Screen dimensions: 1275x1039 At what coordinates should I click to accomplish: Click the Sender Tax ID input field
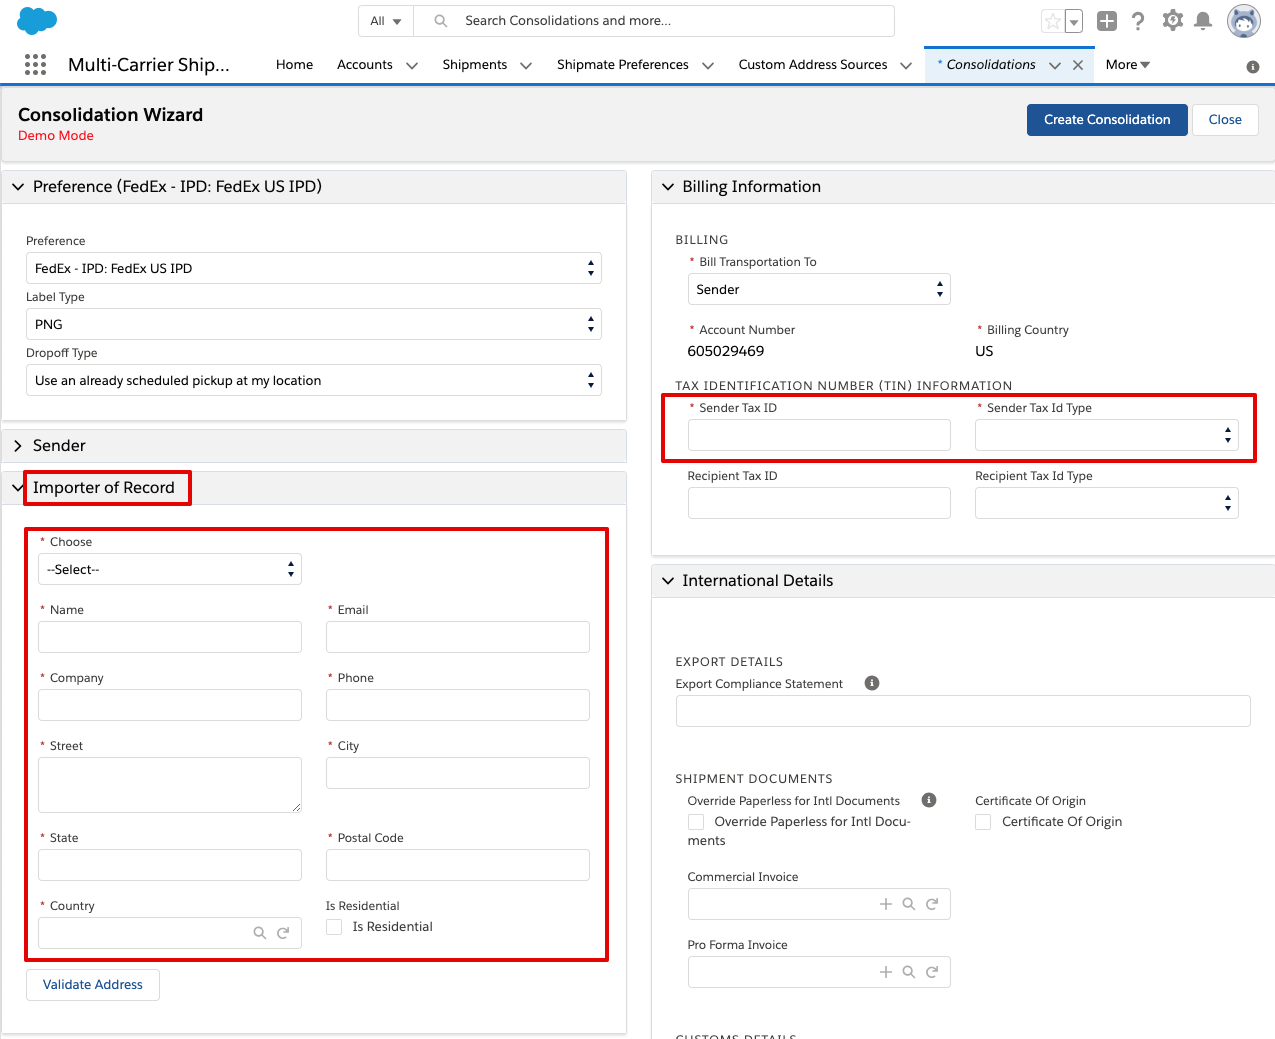819,435
